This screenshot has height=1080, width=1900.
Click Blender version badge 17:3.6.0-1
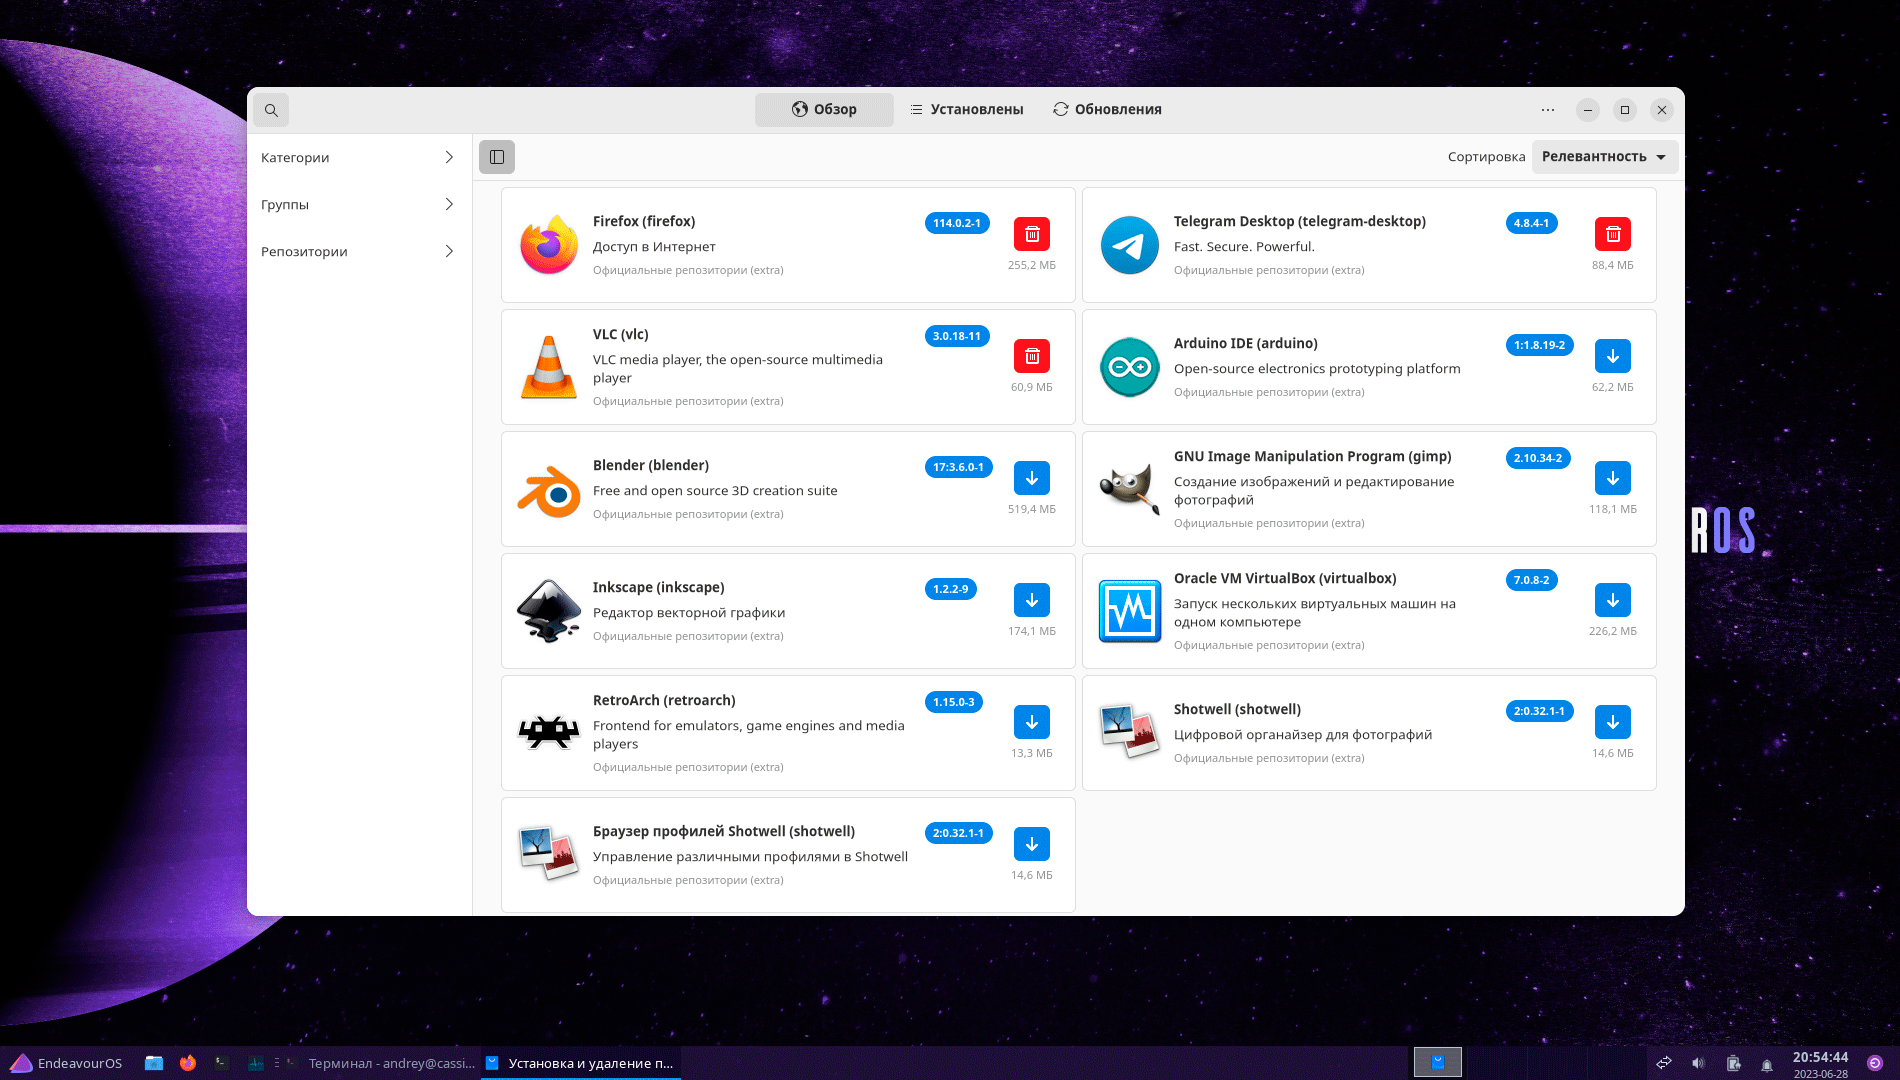[958, 467]
